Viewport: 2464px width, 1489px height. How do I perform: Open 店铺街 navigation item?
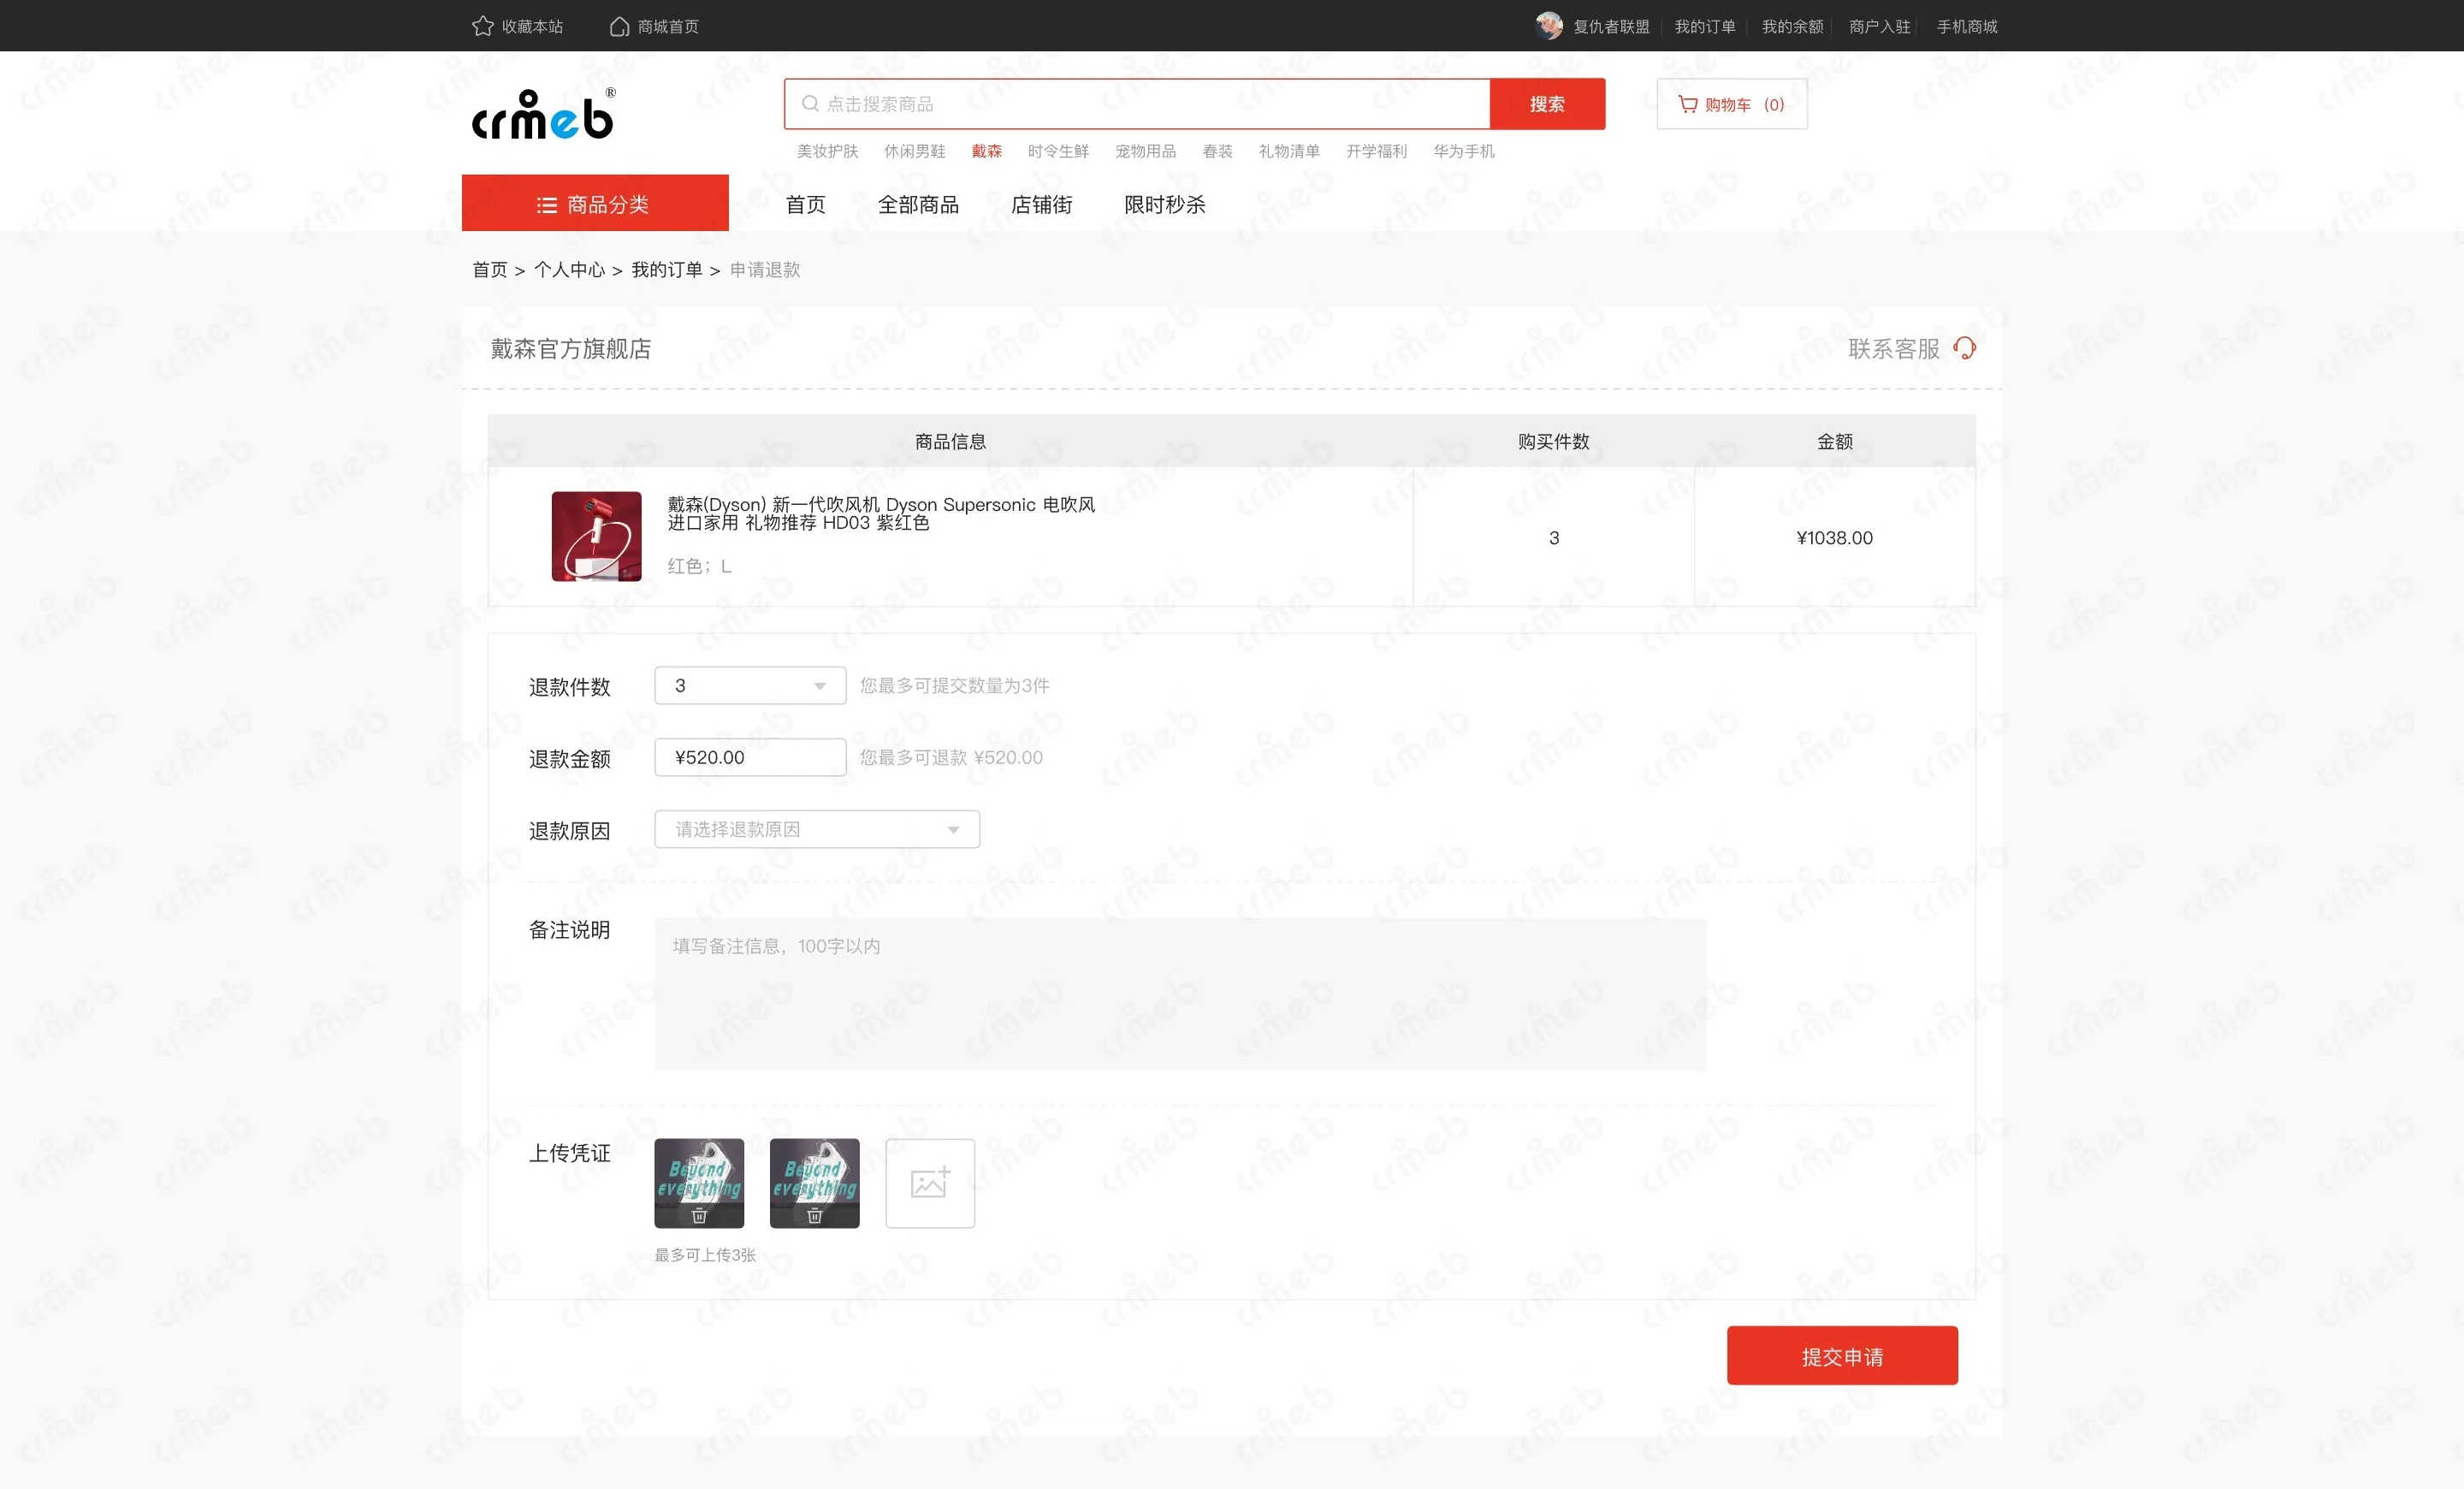point(1041,205)
